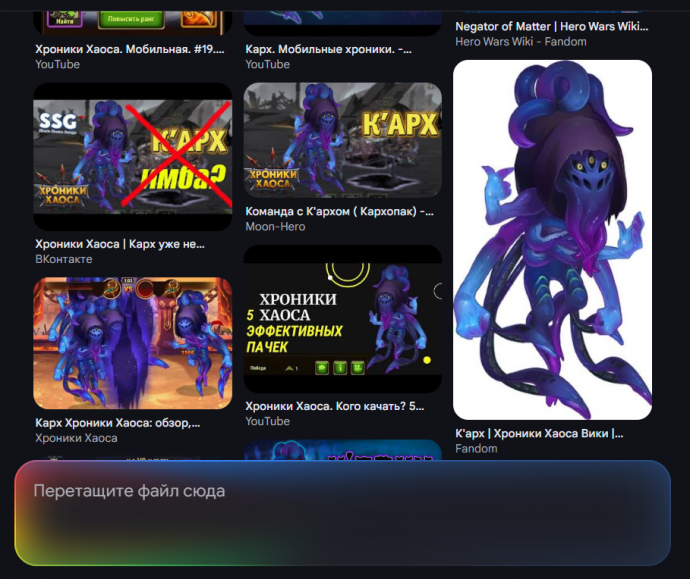Open the 'Hero Wars Wiki - Fandom' source label

click(520, 42)
